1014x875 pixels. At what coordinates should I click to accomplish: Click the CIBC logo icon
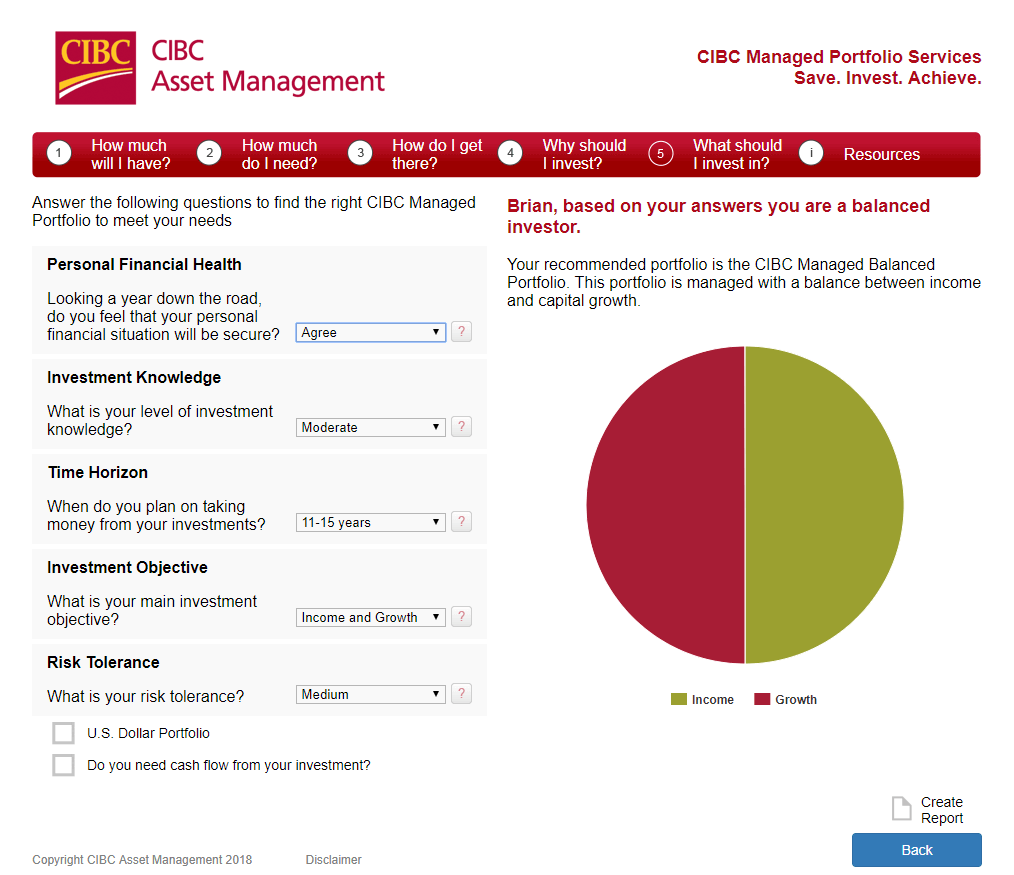pyautogui.click(x=96, y=68)
